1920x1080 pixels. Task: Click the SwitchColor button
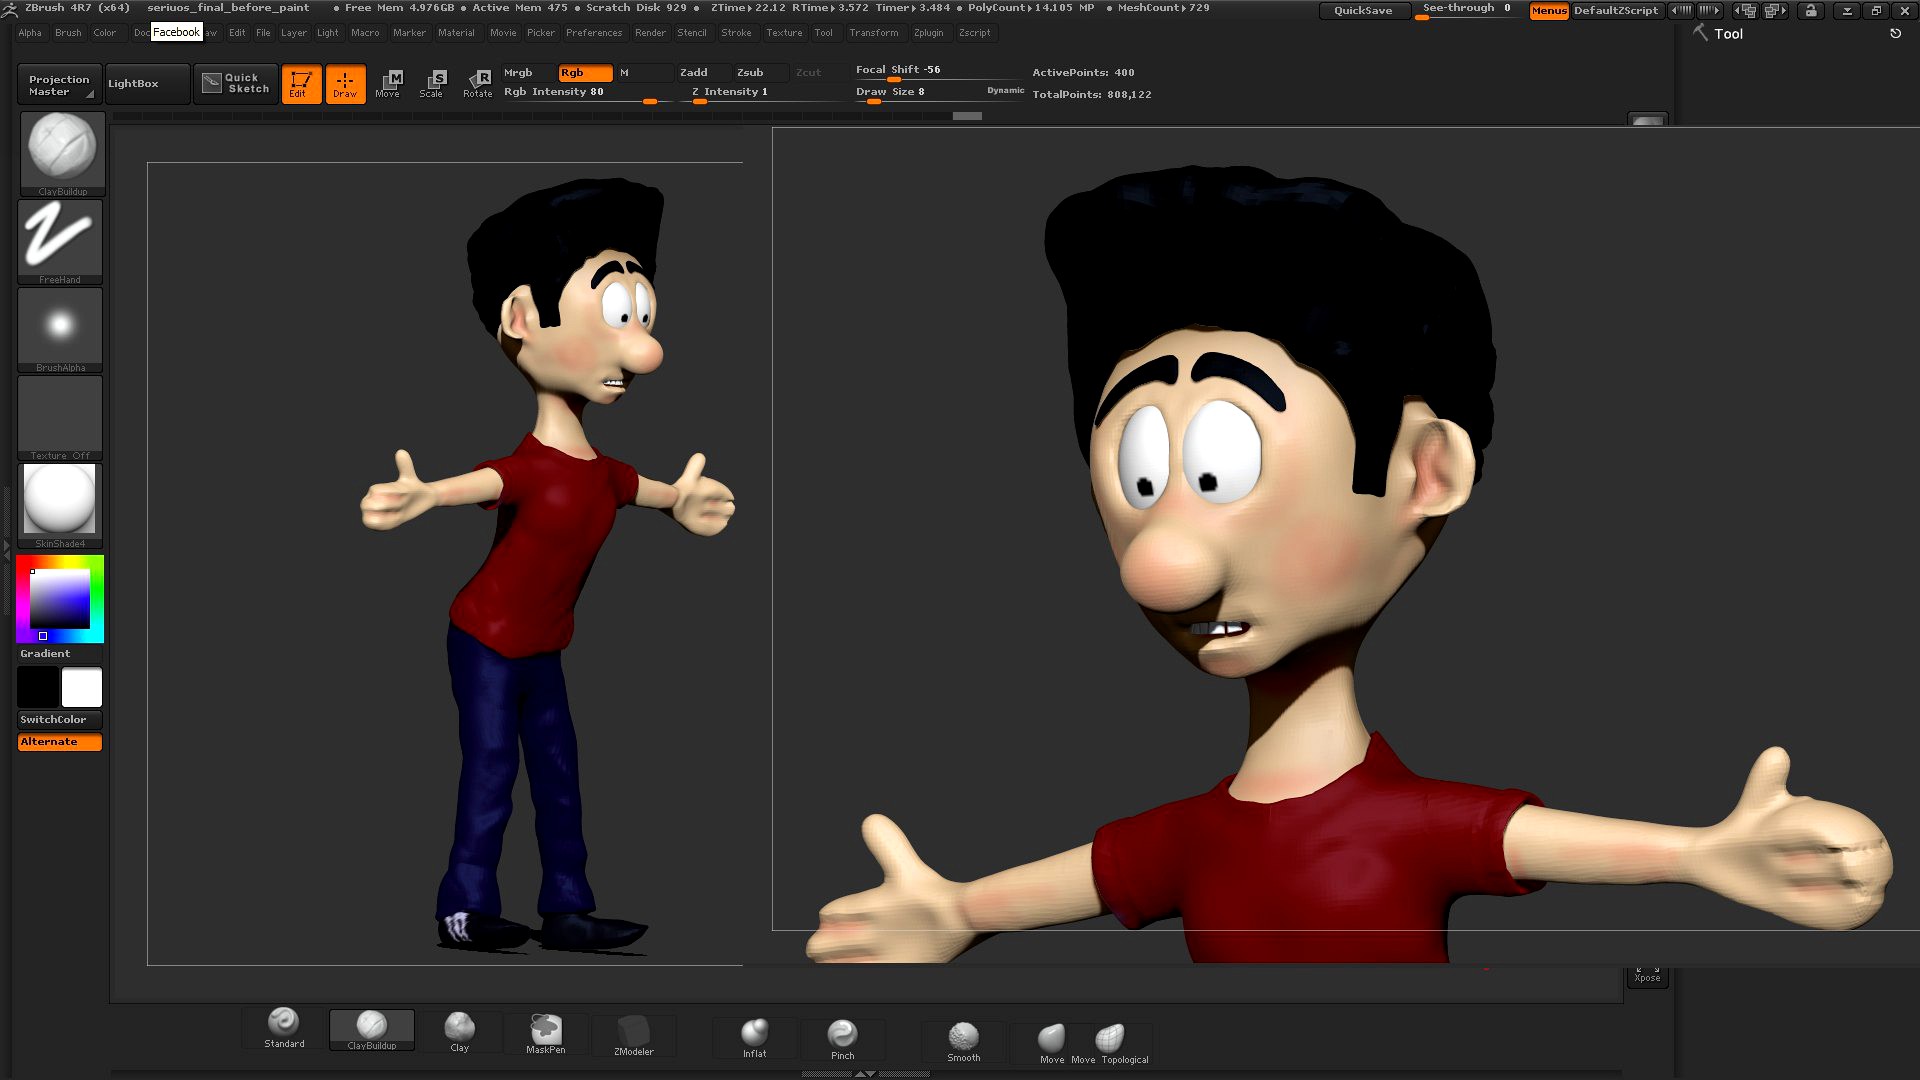click(x=60, y=720)
